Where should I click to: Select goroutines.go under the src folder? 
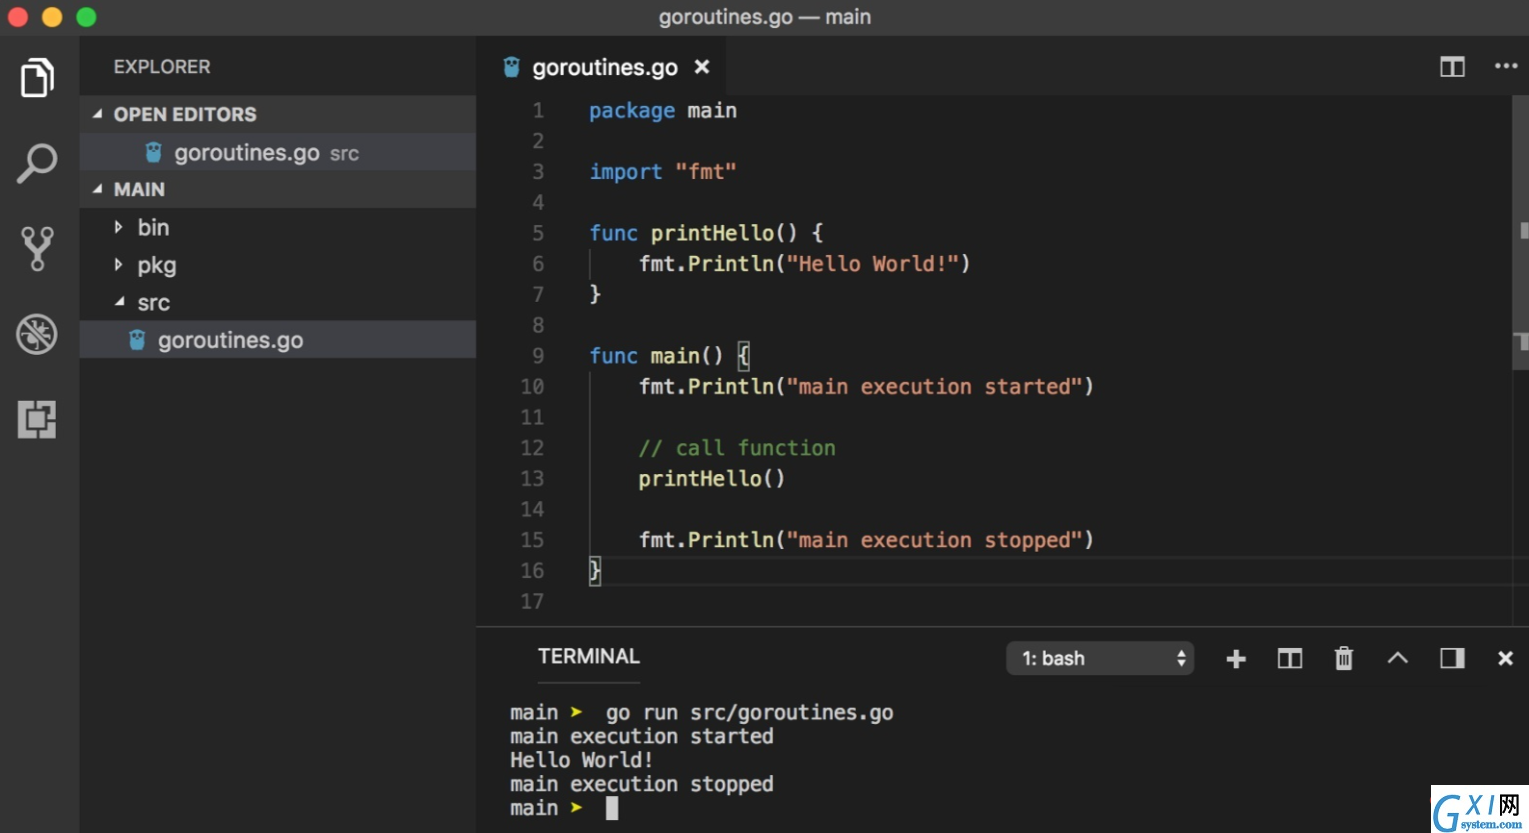point(278,340)
